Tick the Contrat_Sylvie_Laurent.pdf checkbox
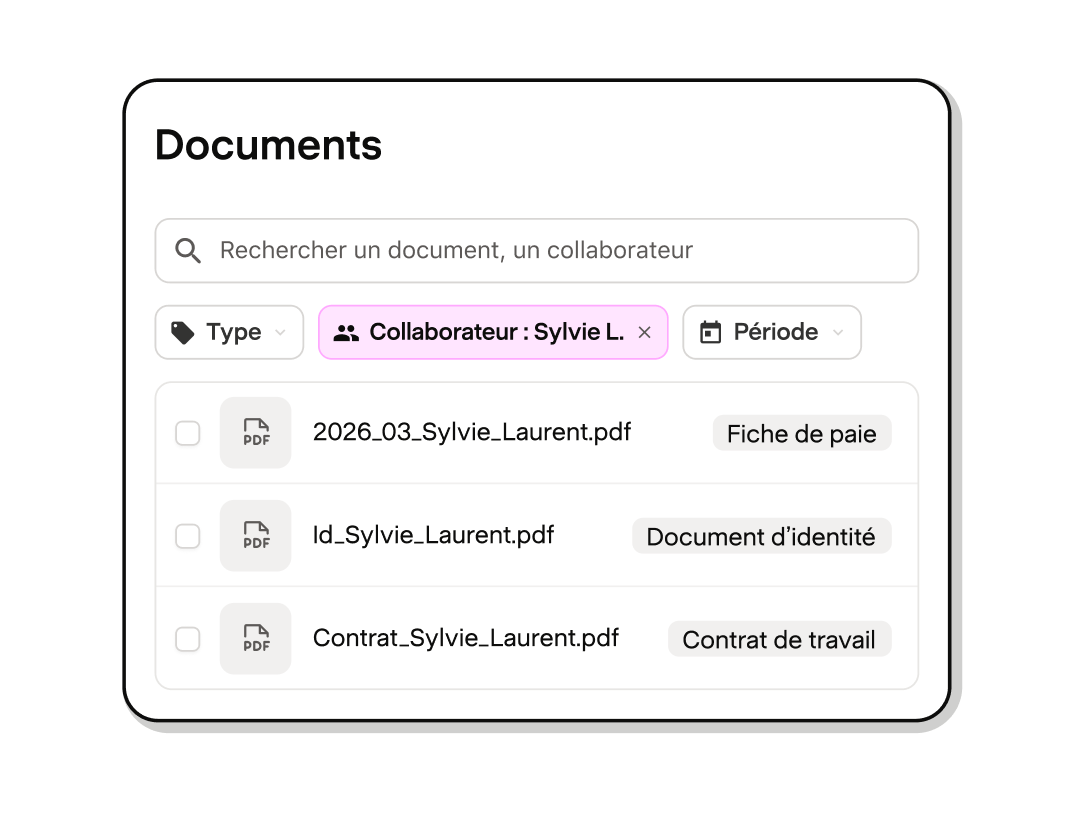 pyautogui.click(x=188, y=639)
